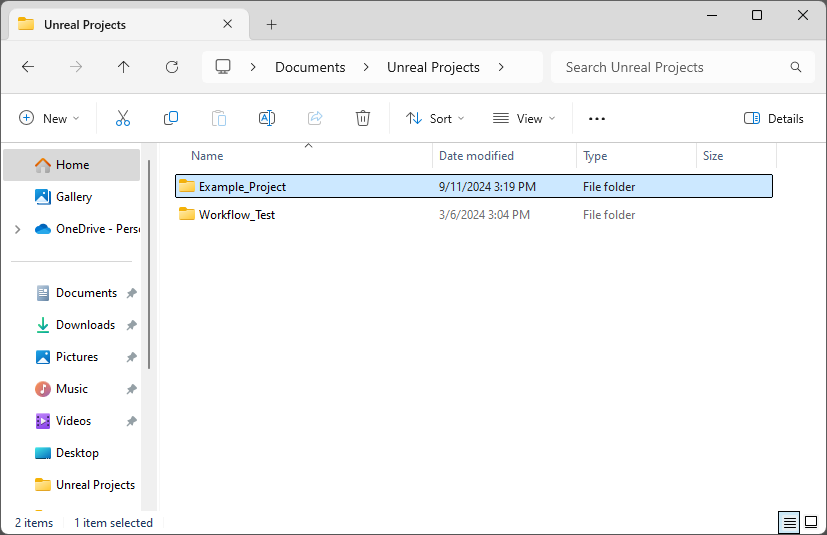The width and height of the screenshot is (827, 535).
Task: Open Pictures quick access item
Action: pos(67,357)
